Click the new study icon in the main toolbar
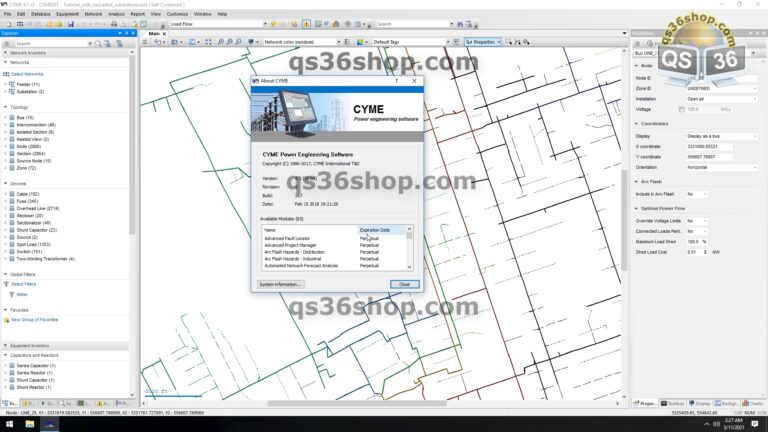 click(8, 24)
